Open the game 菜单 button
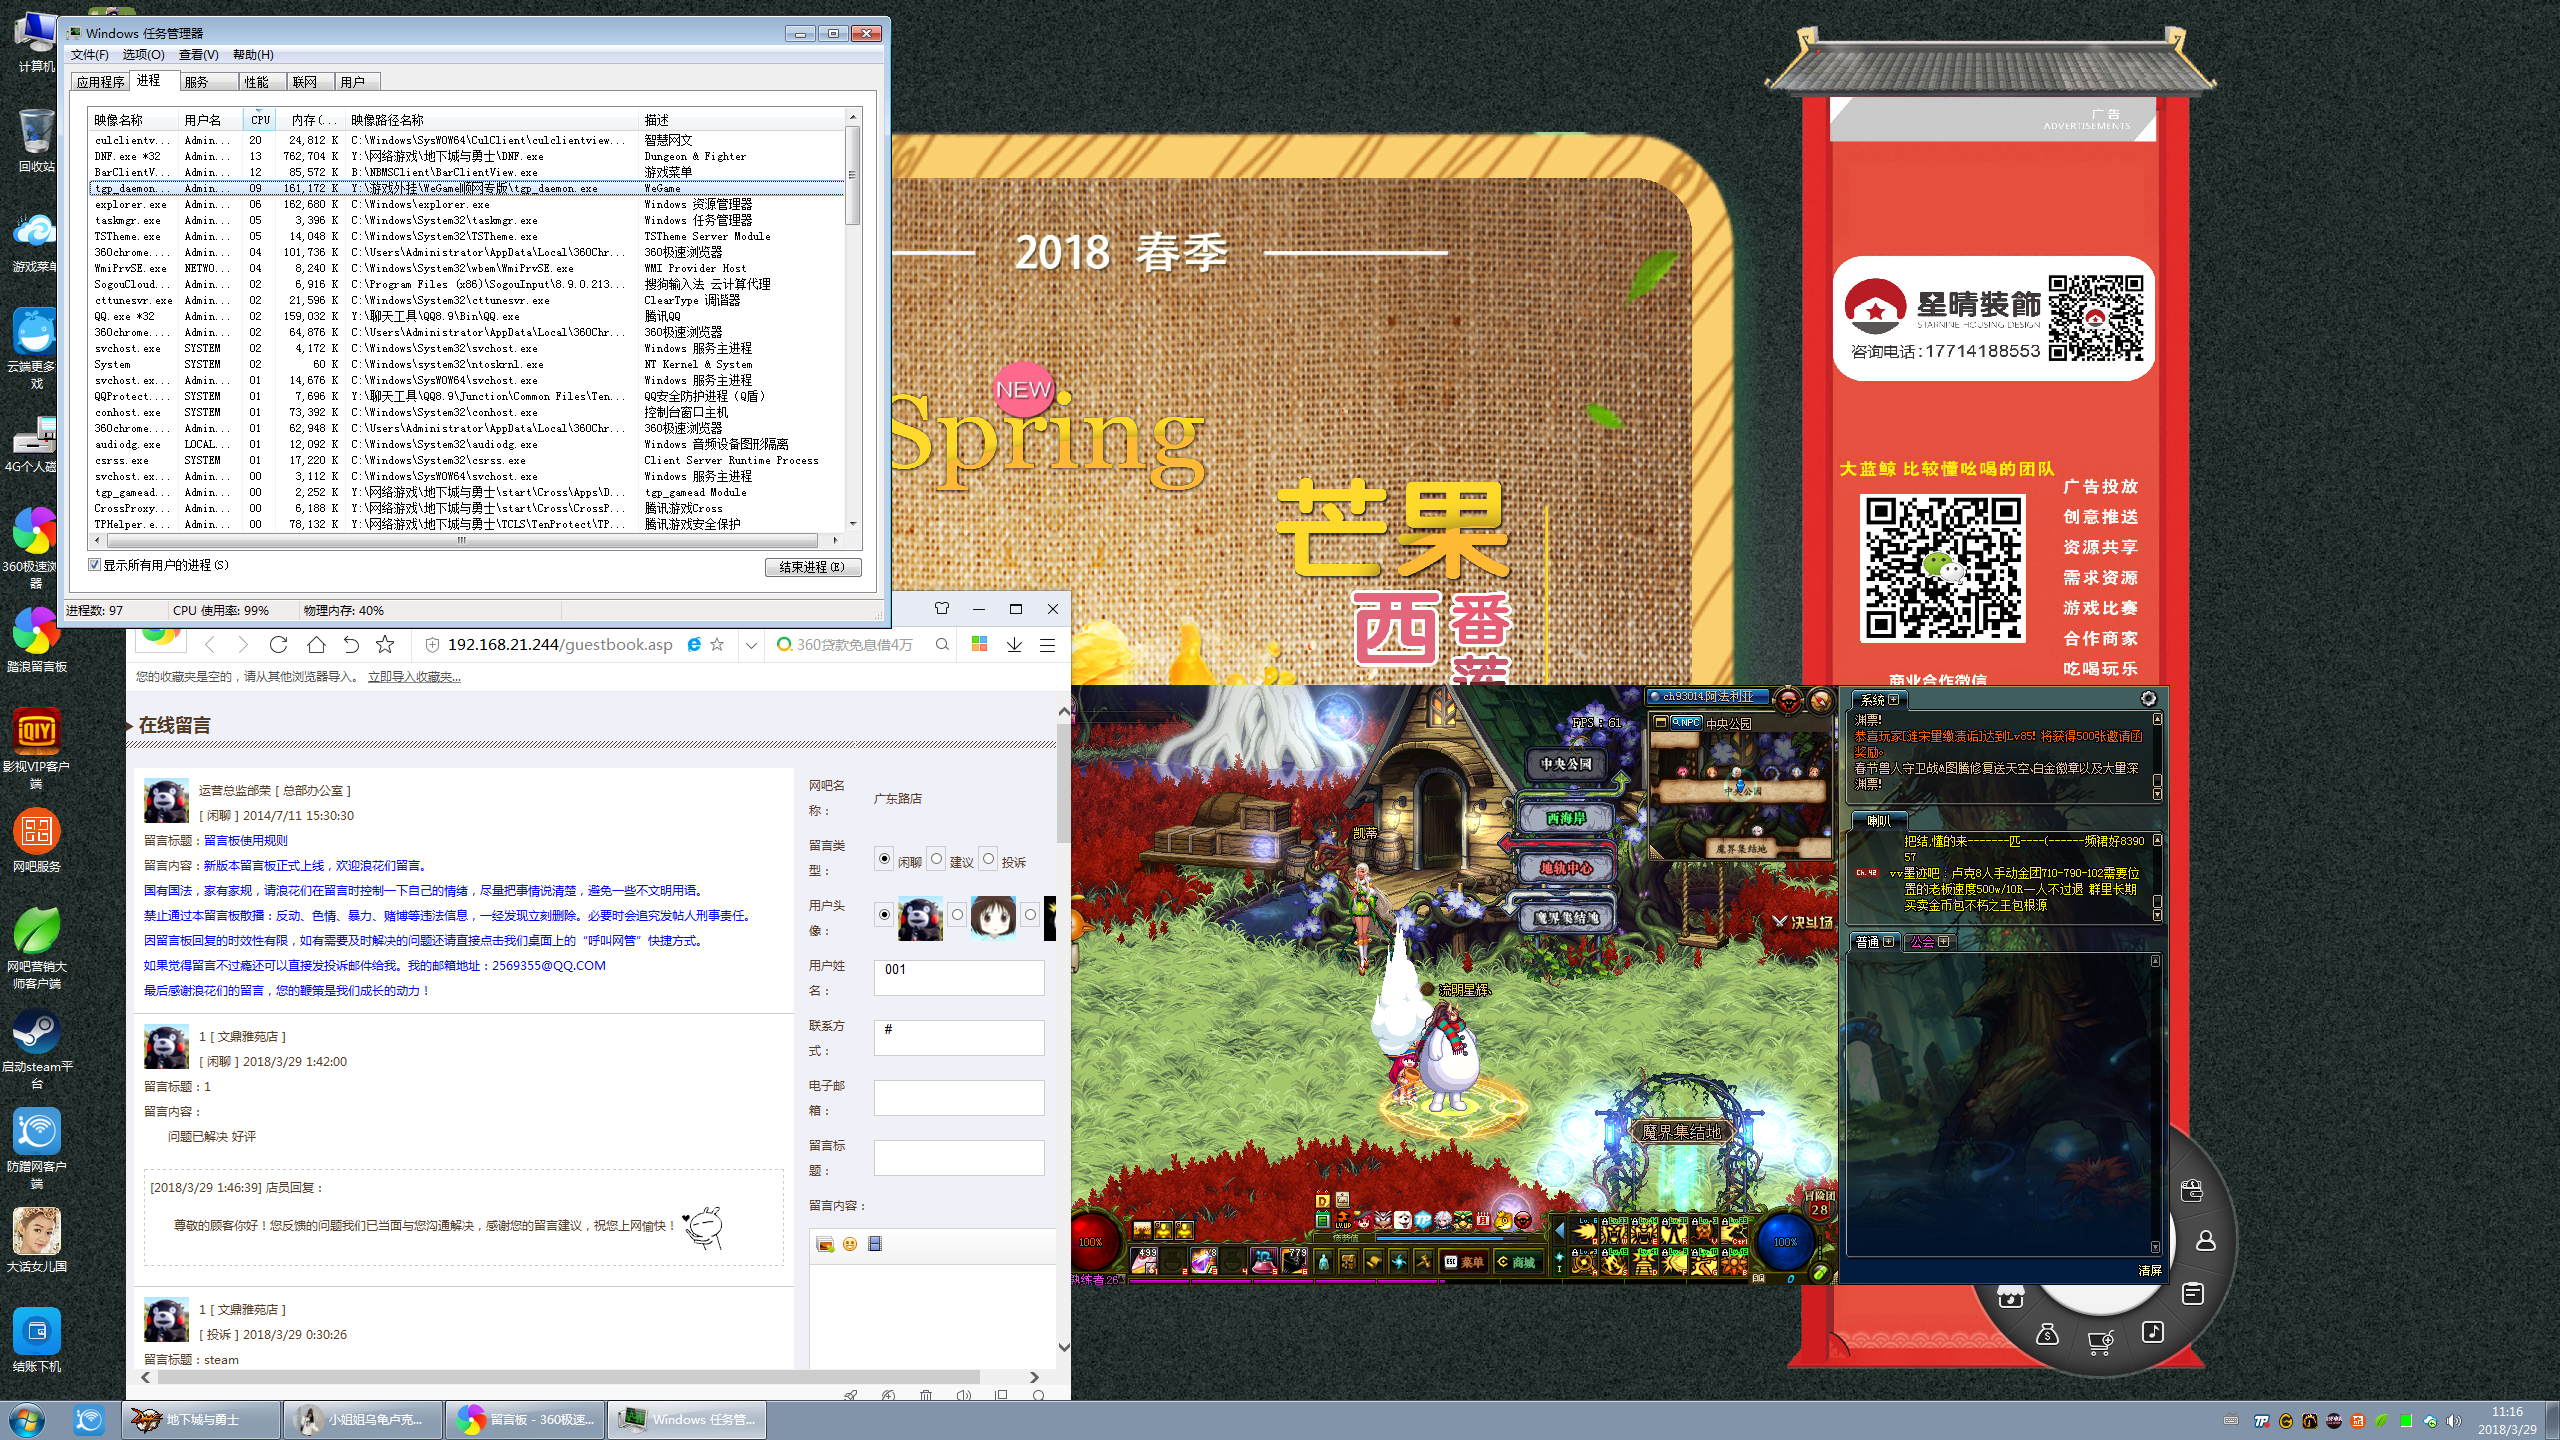The image size is (2560, 1440). point(1465,1262)
